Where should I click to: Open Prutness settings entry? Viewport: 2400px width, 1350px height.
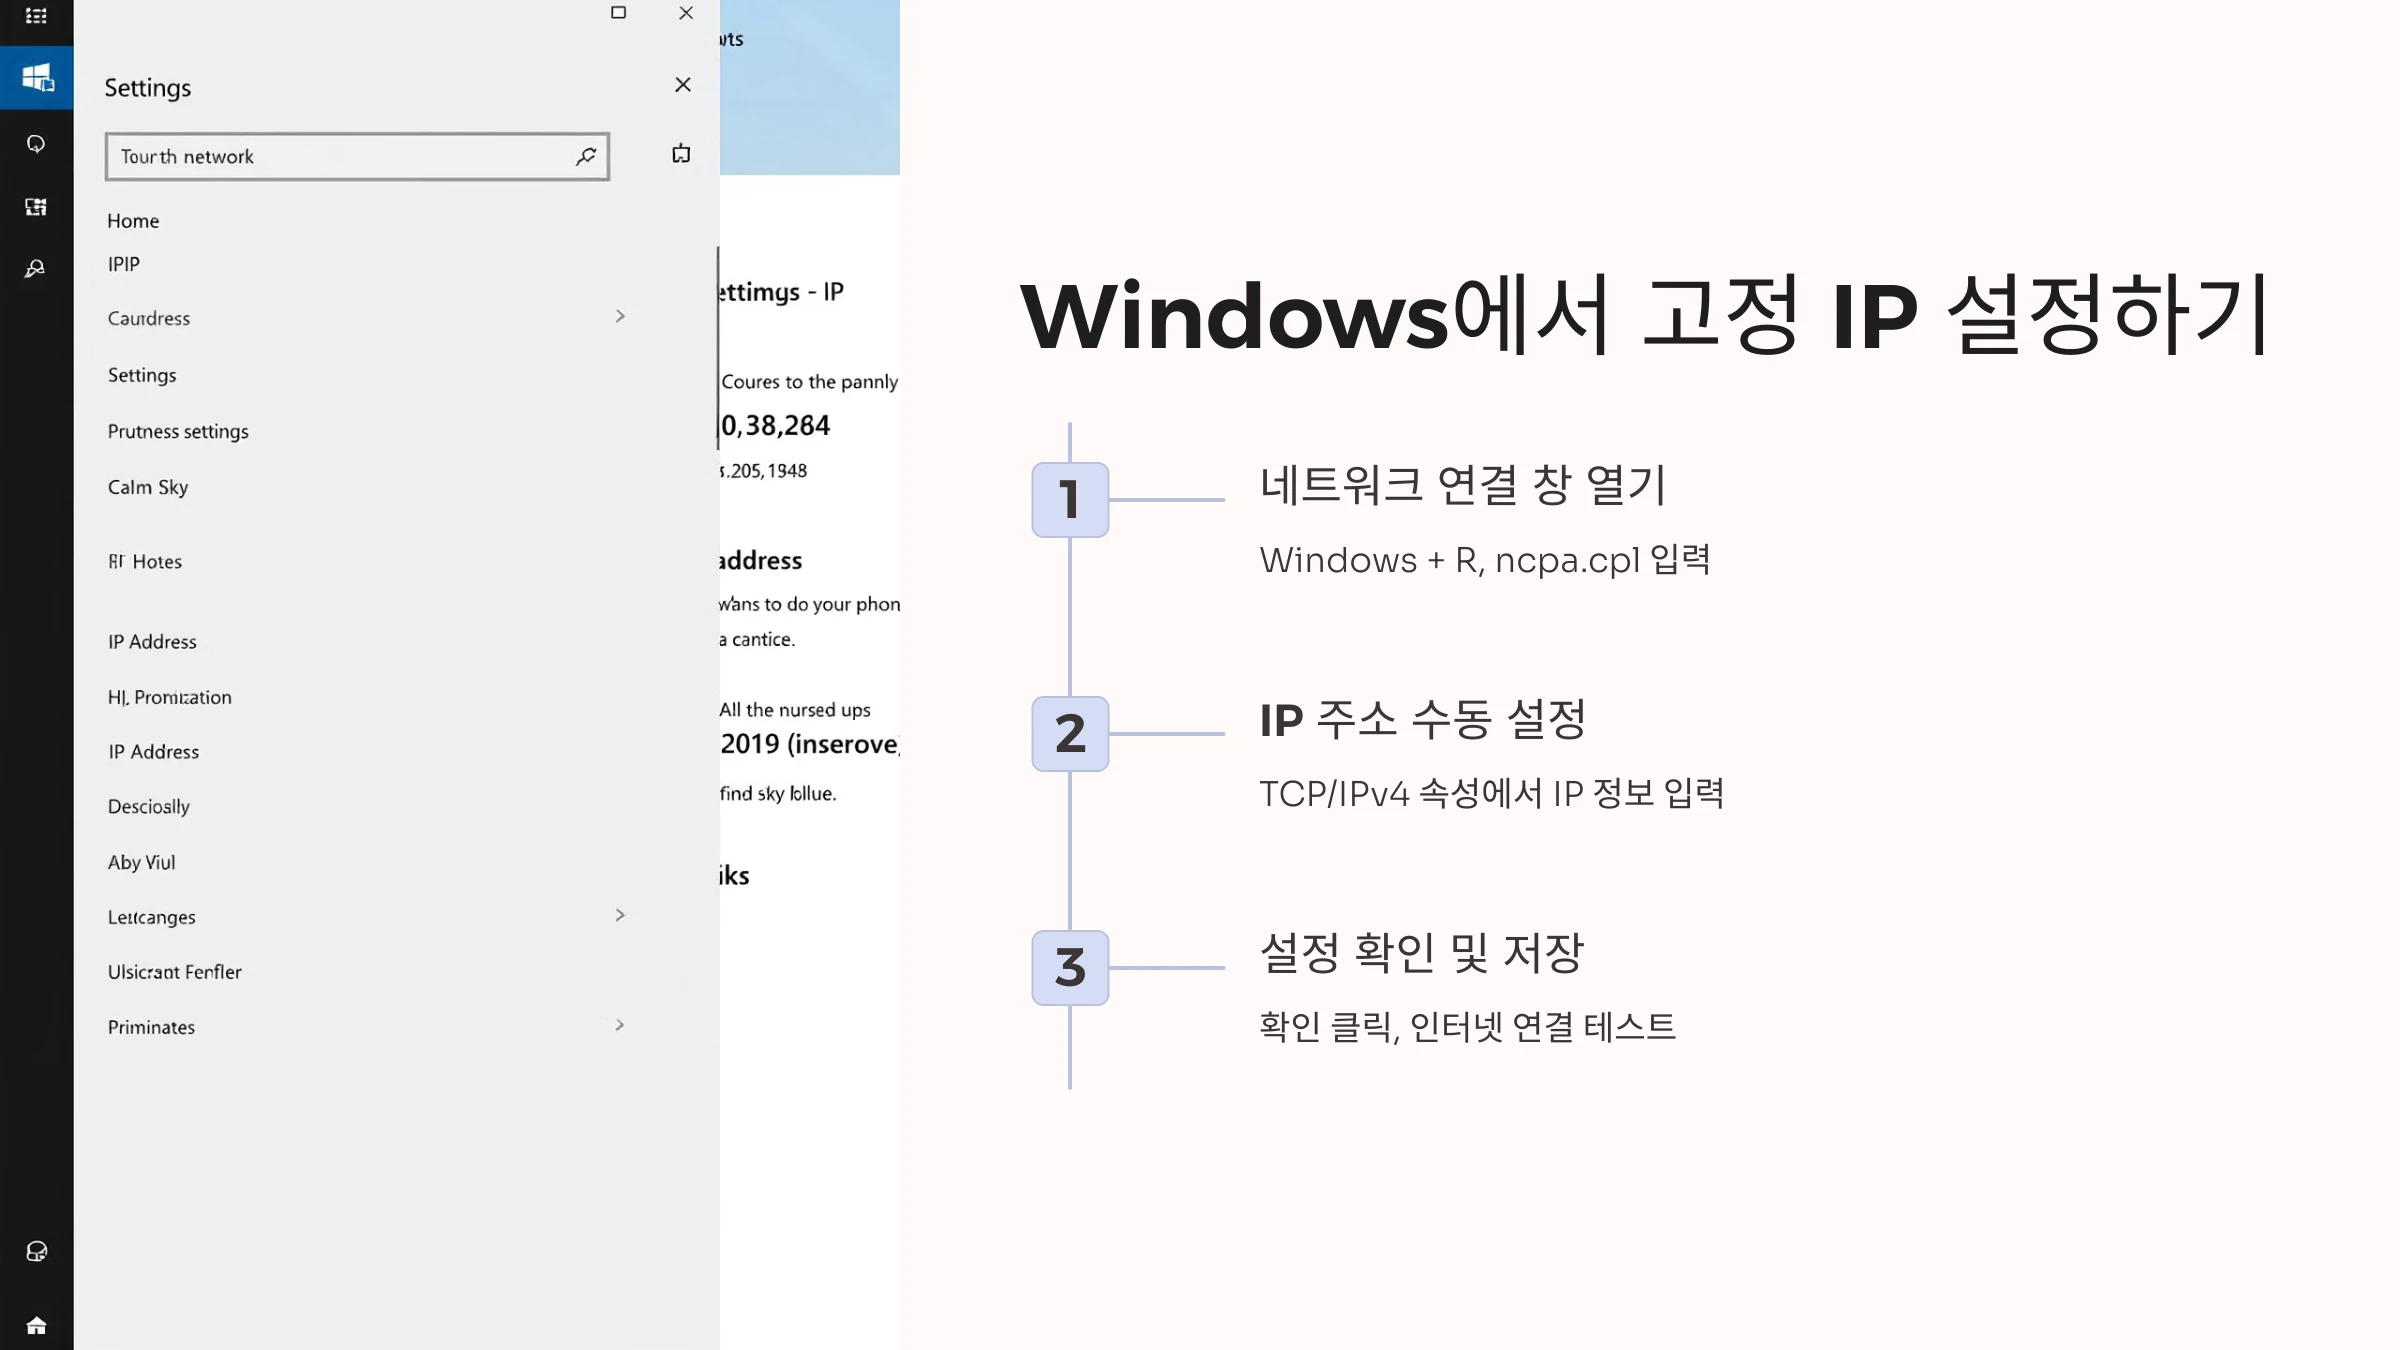pyautogui.click(x=178, y=431)
